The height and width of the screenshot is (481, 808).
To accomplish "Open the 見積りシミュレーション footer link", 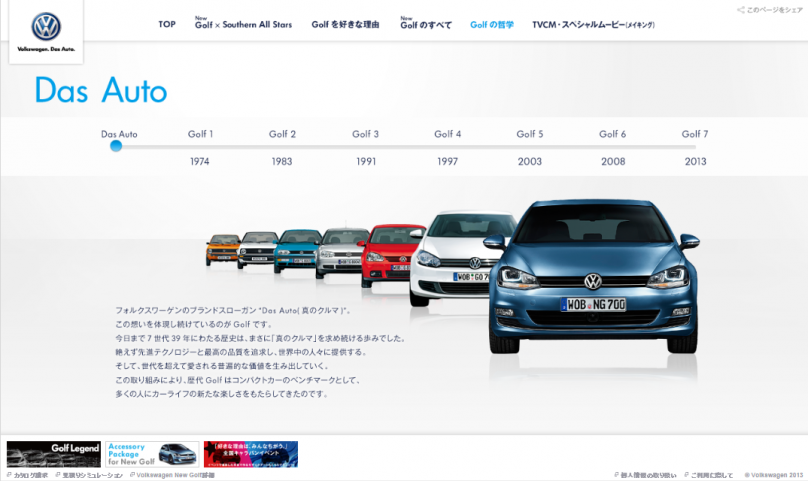I will coord(89,475).
